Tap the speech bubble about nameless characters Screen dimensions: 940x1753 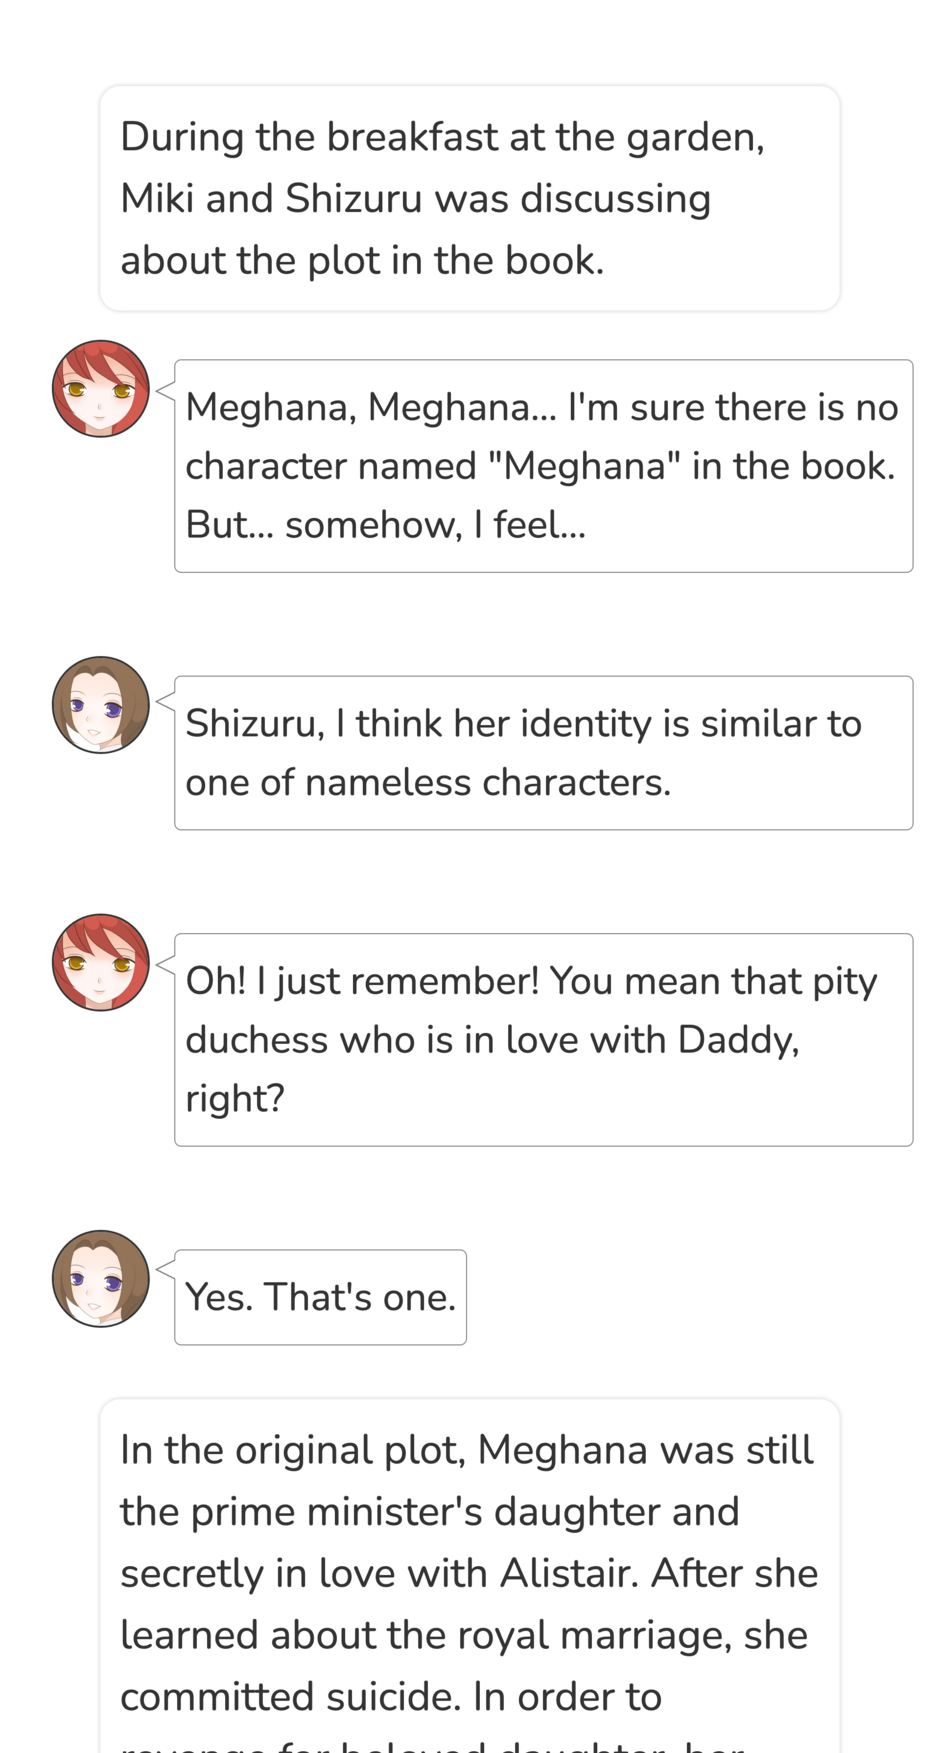tap(543, 753)
